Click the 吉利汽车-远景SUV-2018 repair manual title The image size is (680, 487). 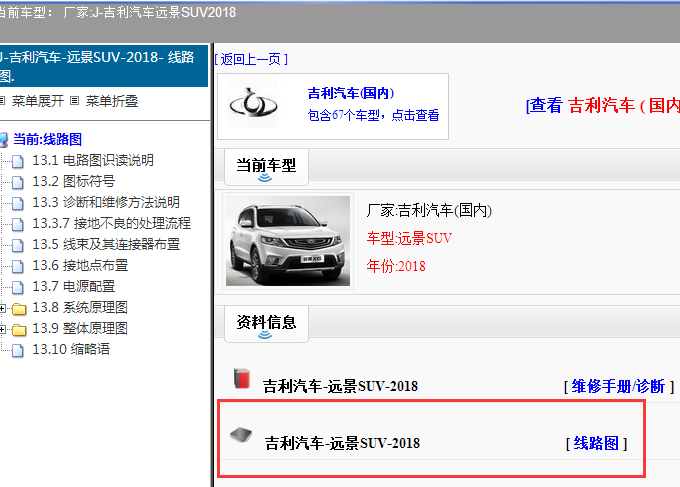coord(340,386)
